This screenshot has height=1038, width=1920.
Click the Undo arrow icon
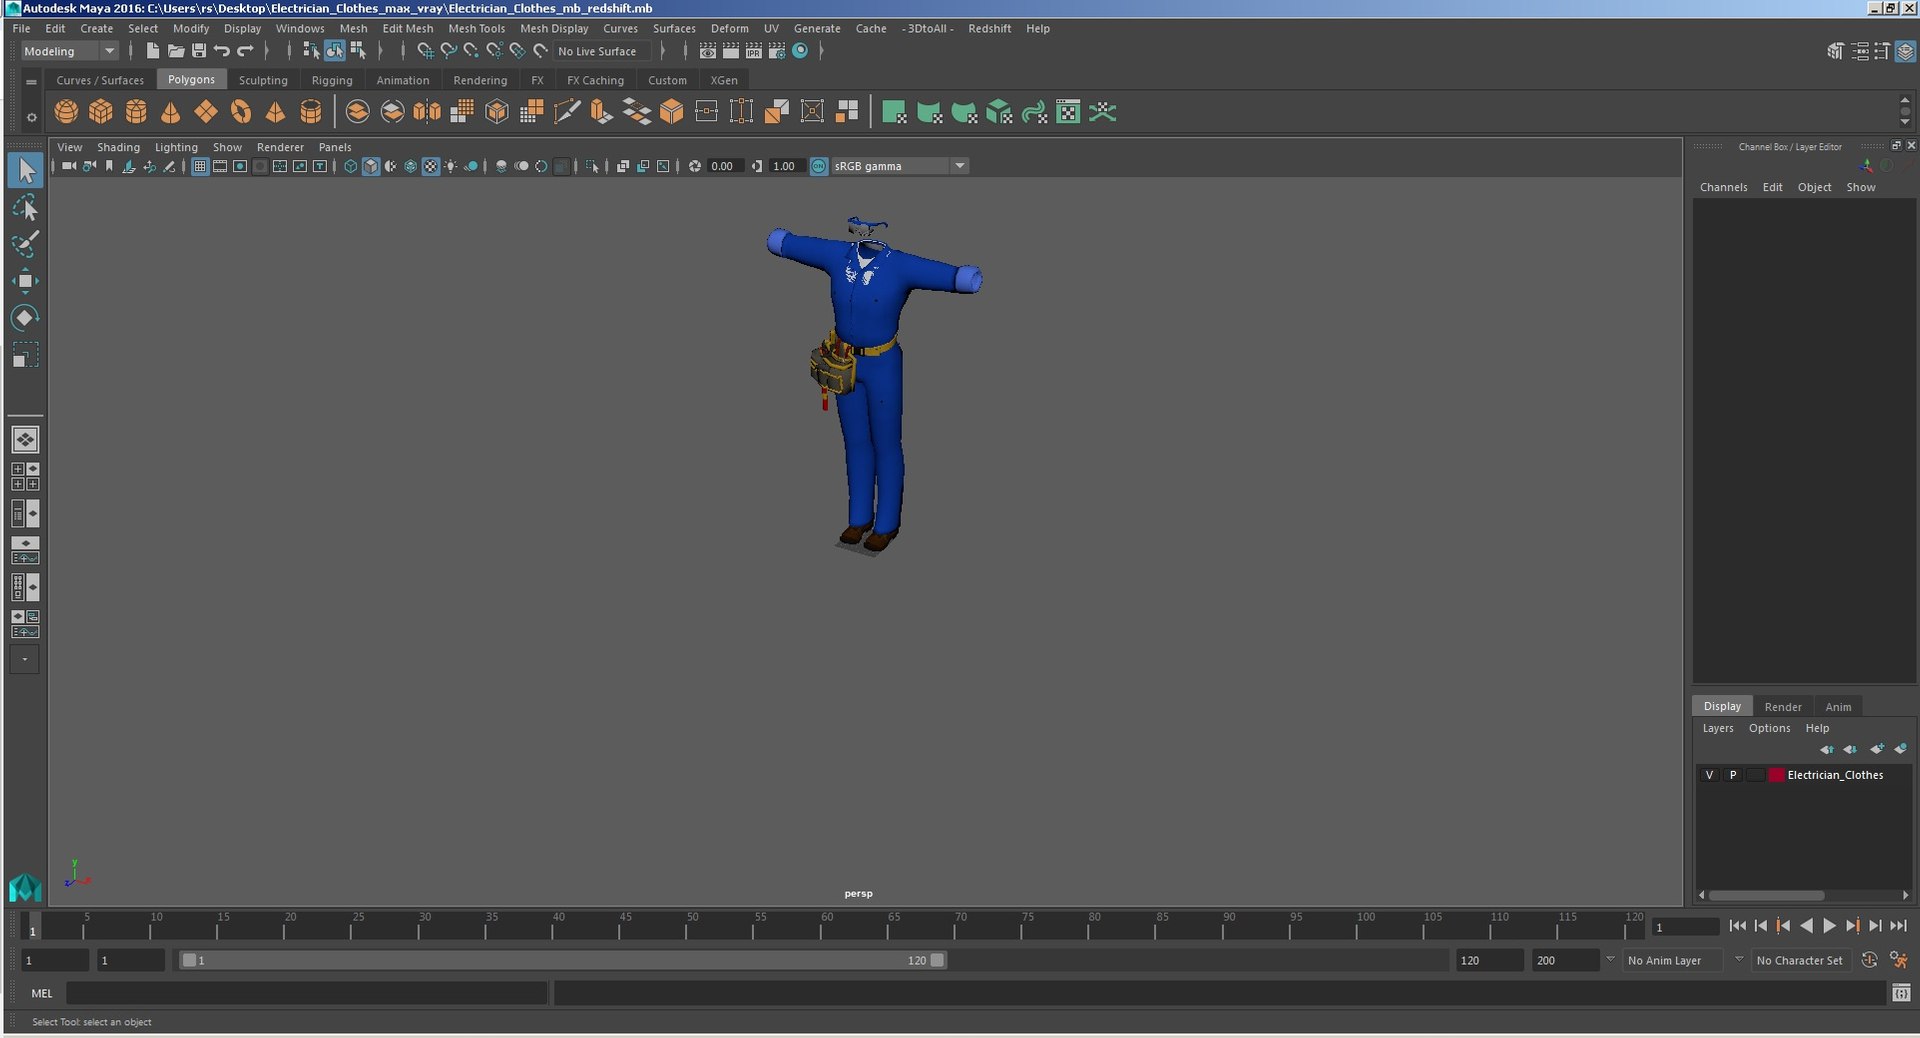(221, 51)
